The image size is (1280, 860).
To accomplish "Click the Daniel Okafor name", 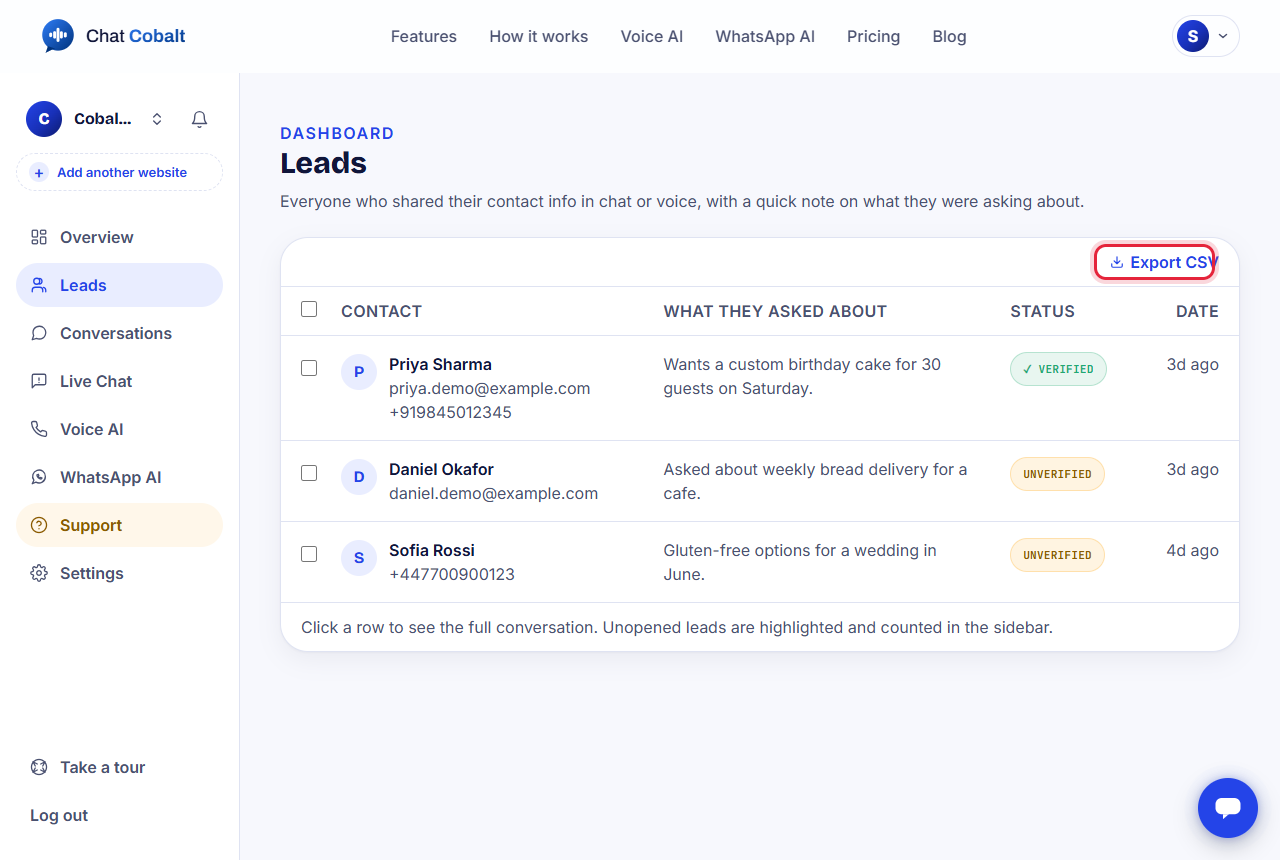I will (441, 469).
